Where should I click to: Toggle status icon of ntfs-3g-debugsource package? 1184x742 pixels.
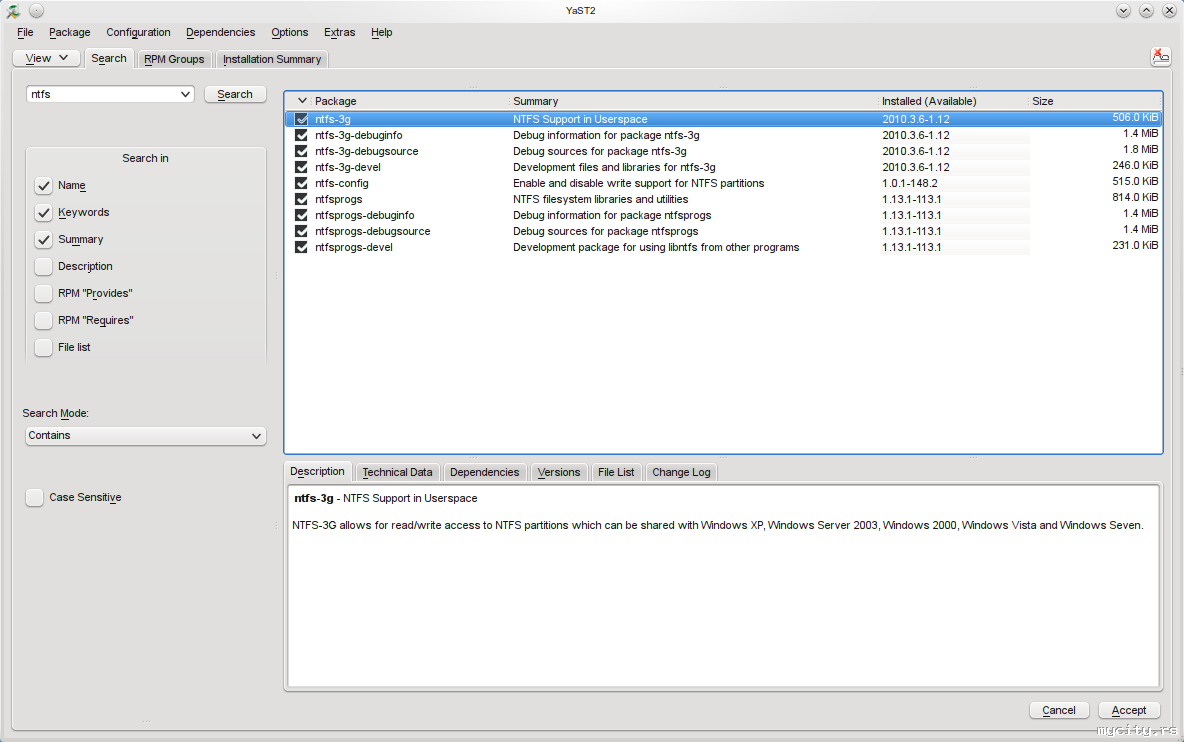tap(301, 151)
